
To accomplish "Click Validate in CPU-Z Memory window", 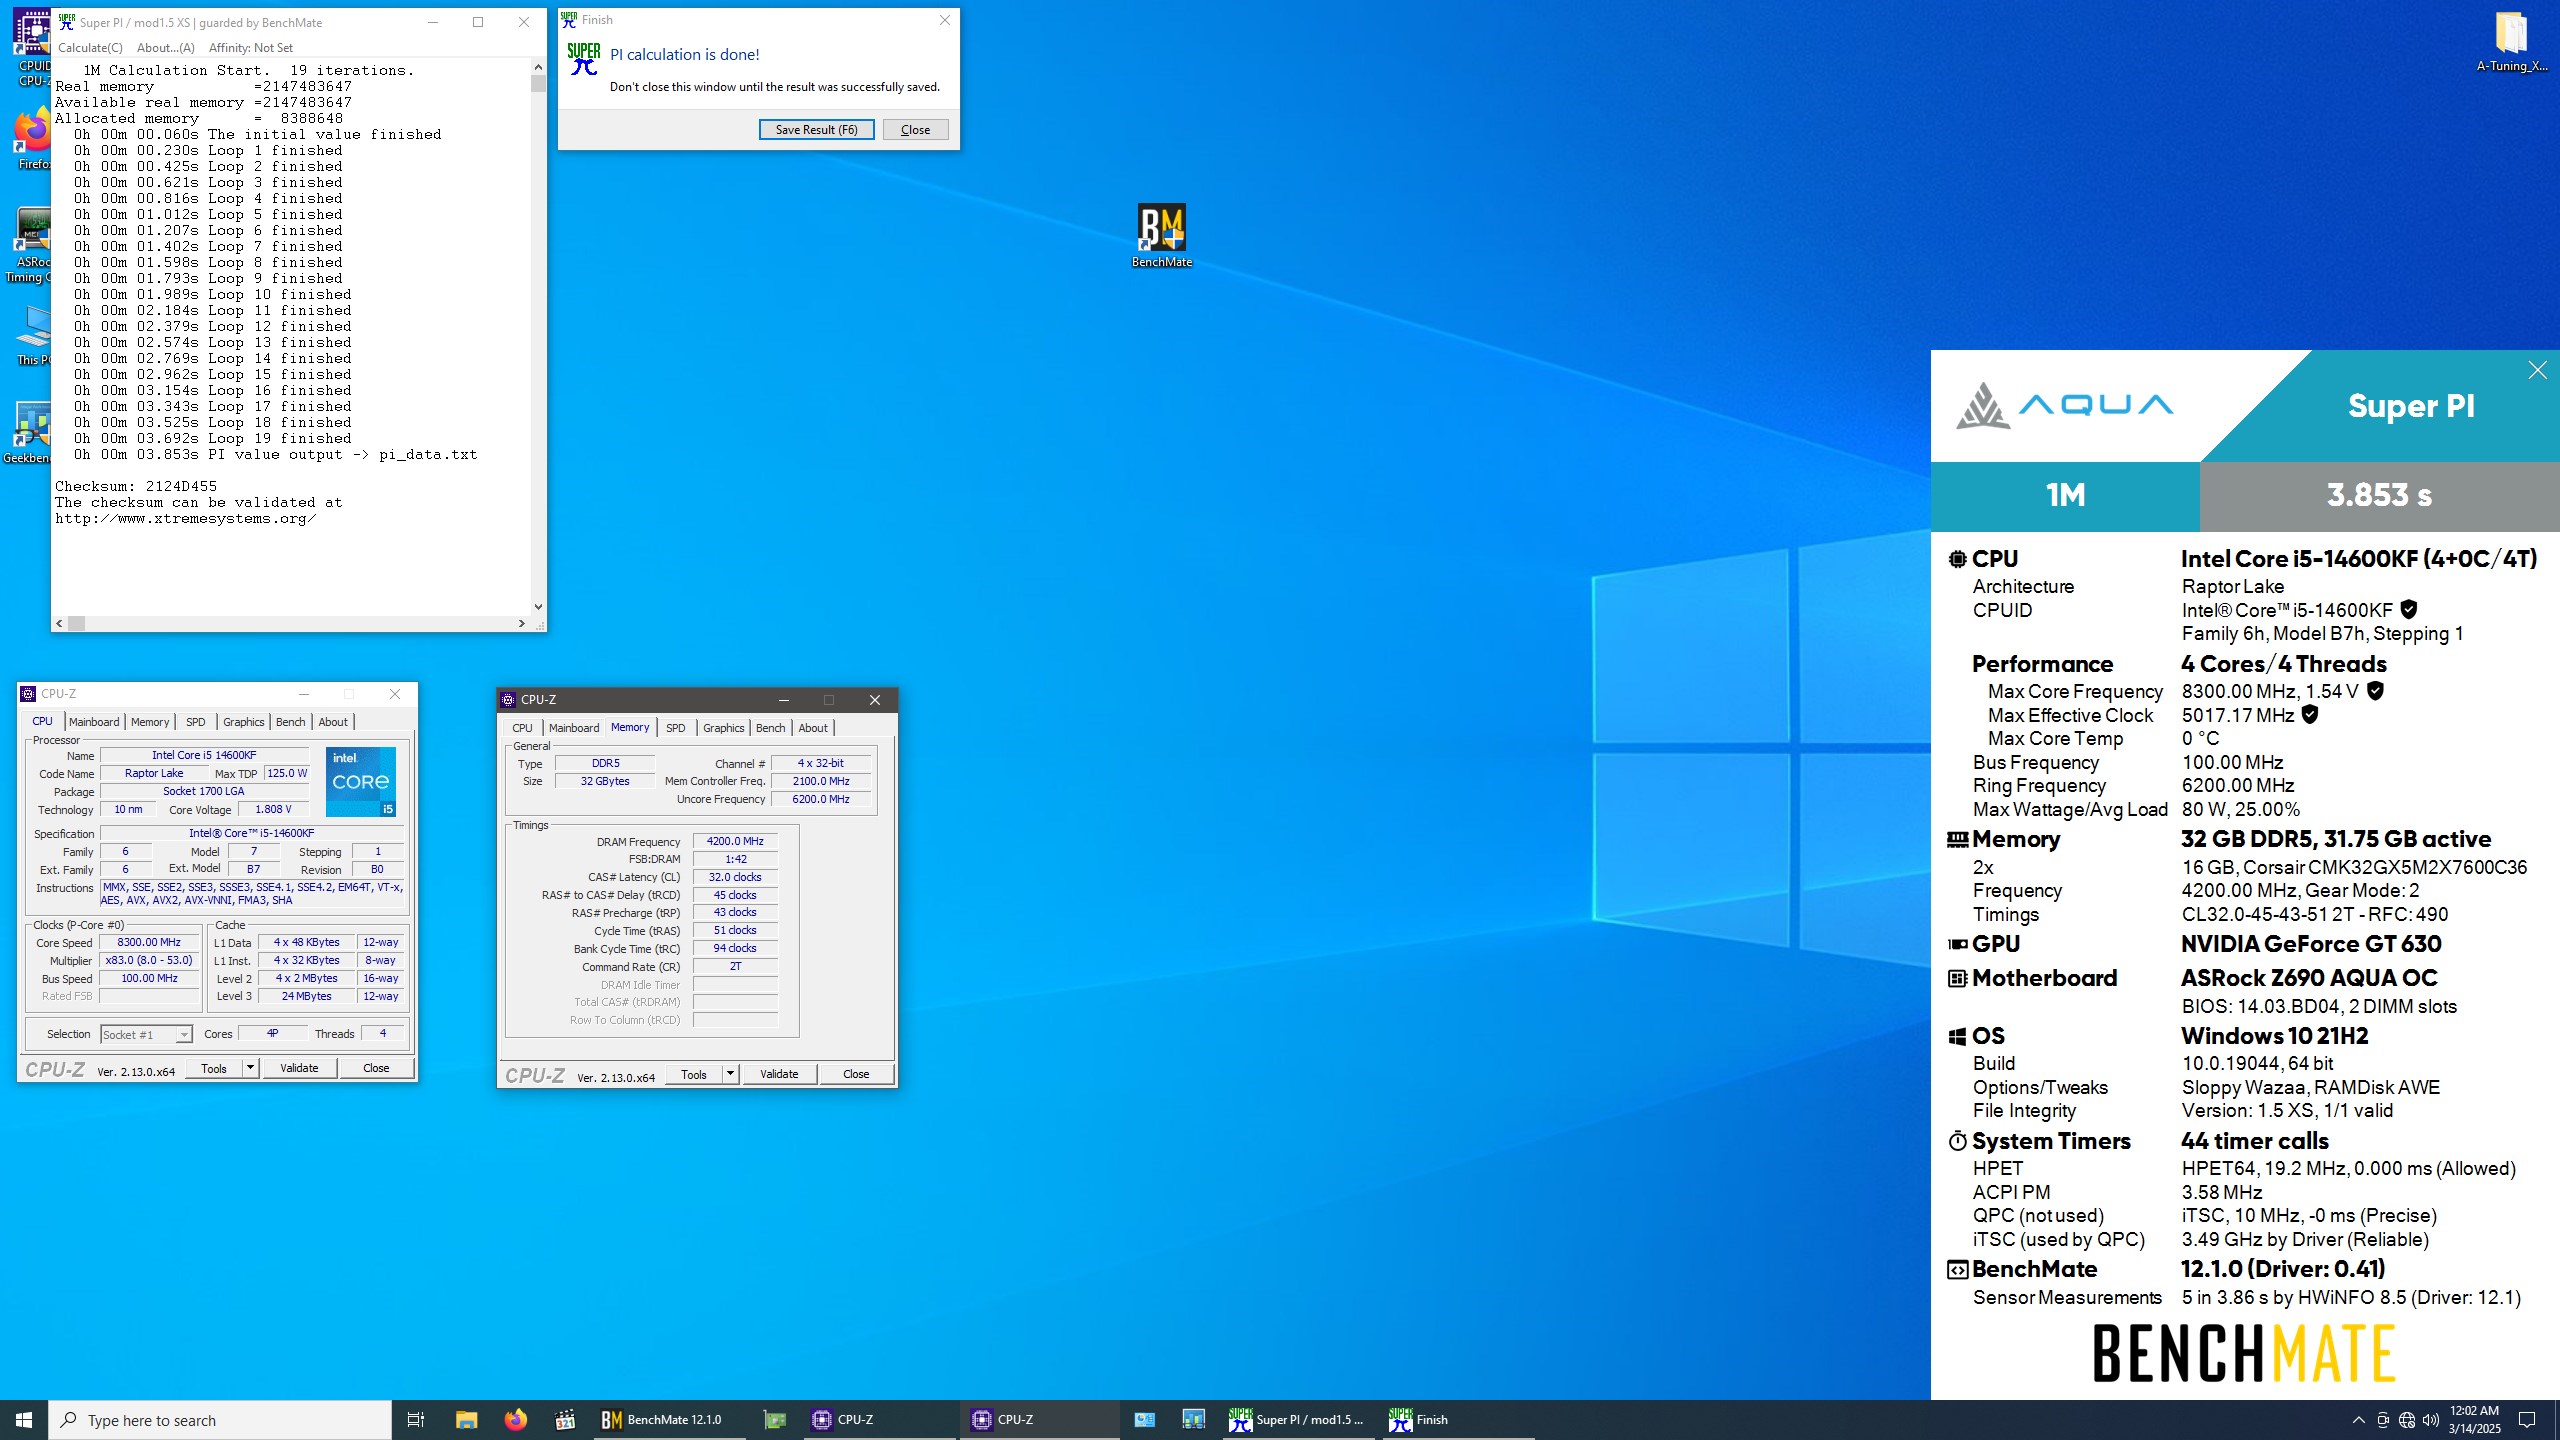I will point(779,1074).
